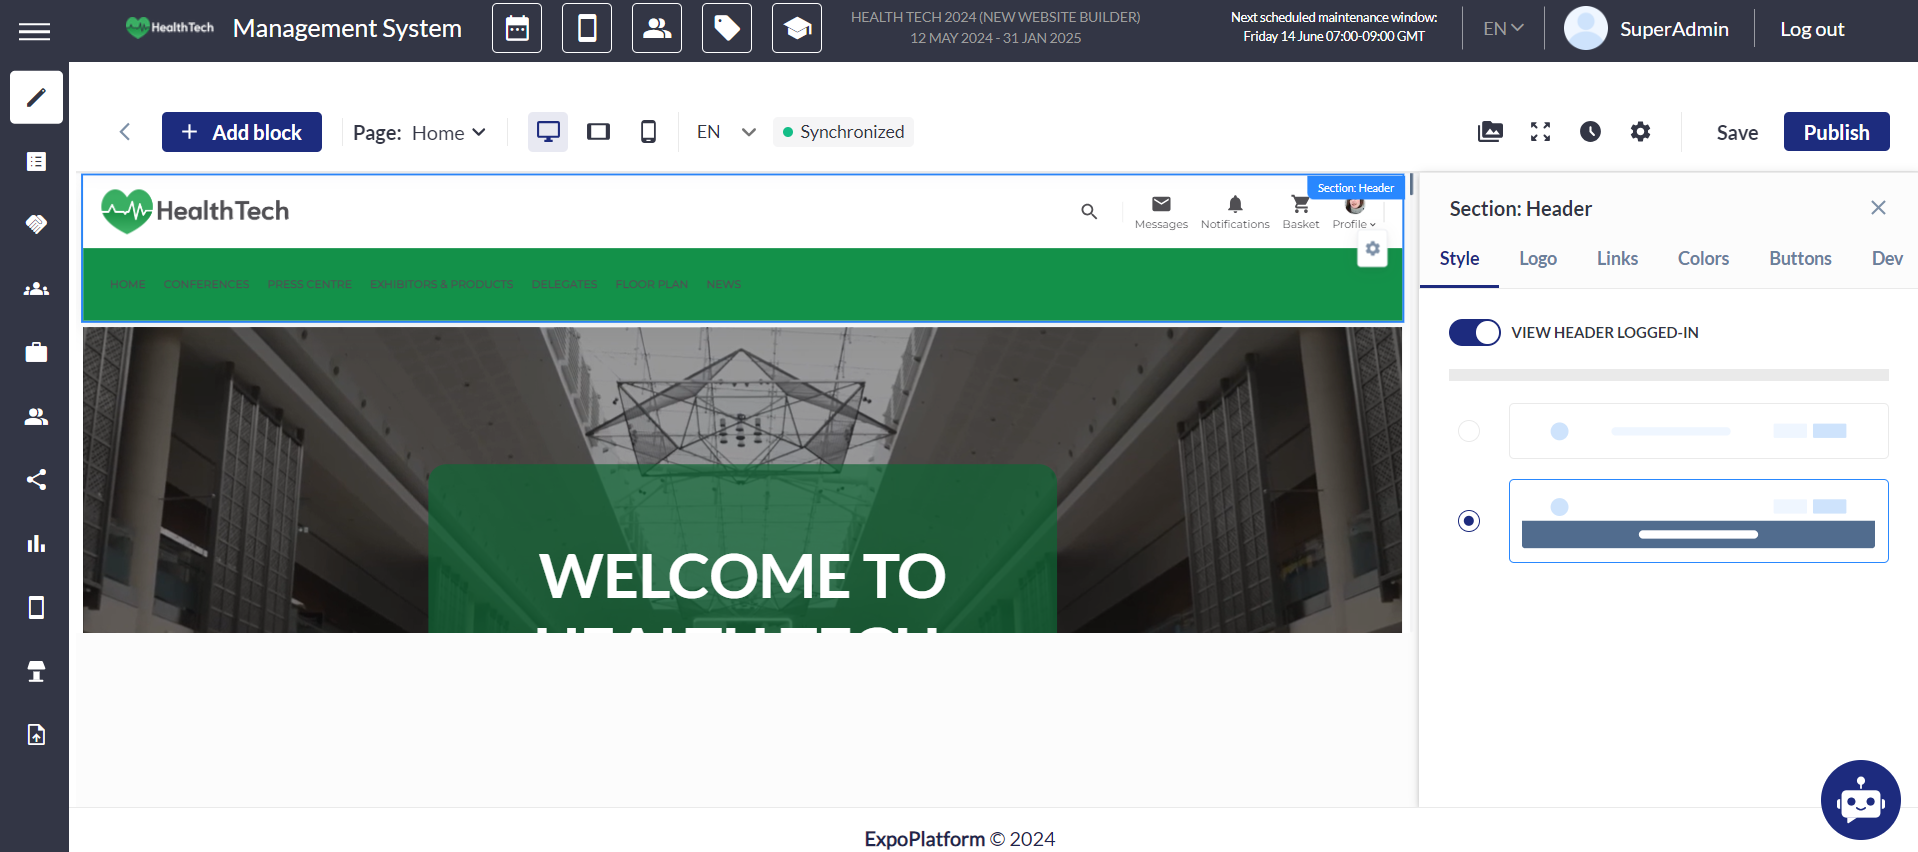Select the single-row header style radio
The width and height of the screenshot is (1918, 852).
pyautogui.click(x=1468, y=431)
